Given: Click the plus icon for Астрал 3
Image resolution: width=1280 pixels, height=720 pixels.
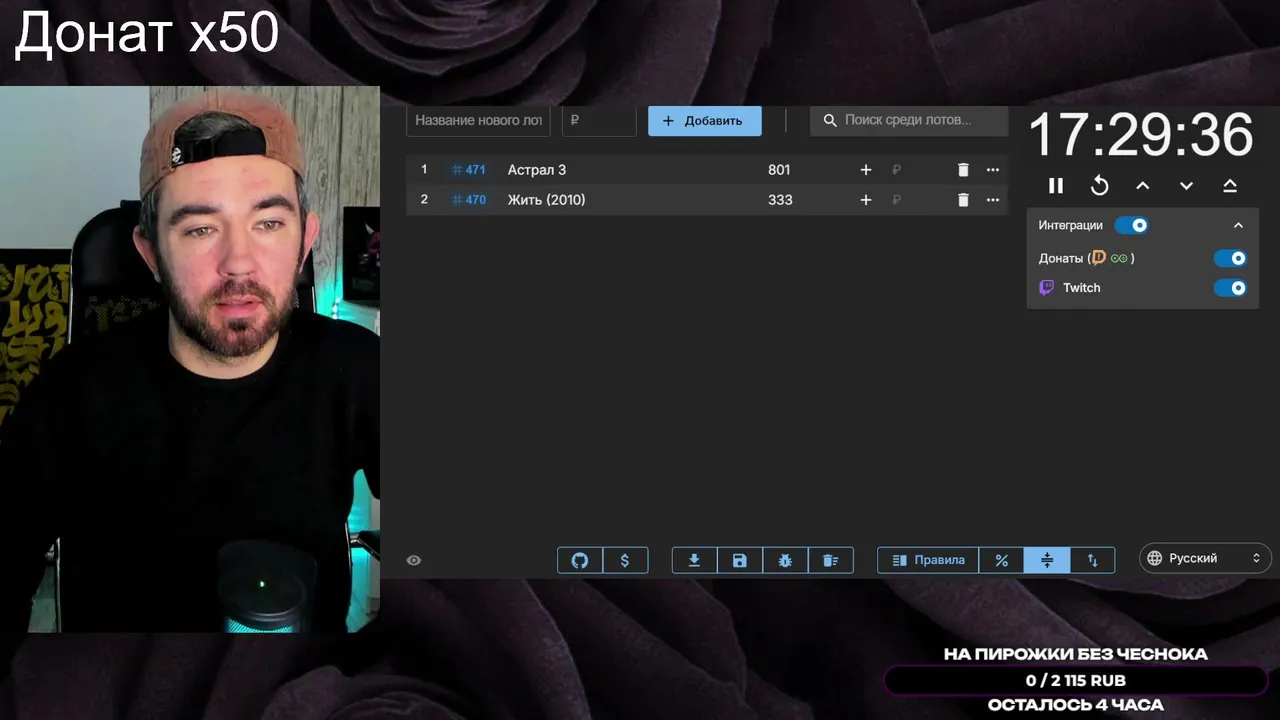Looking at the screenshot, I should point(866,170).
